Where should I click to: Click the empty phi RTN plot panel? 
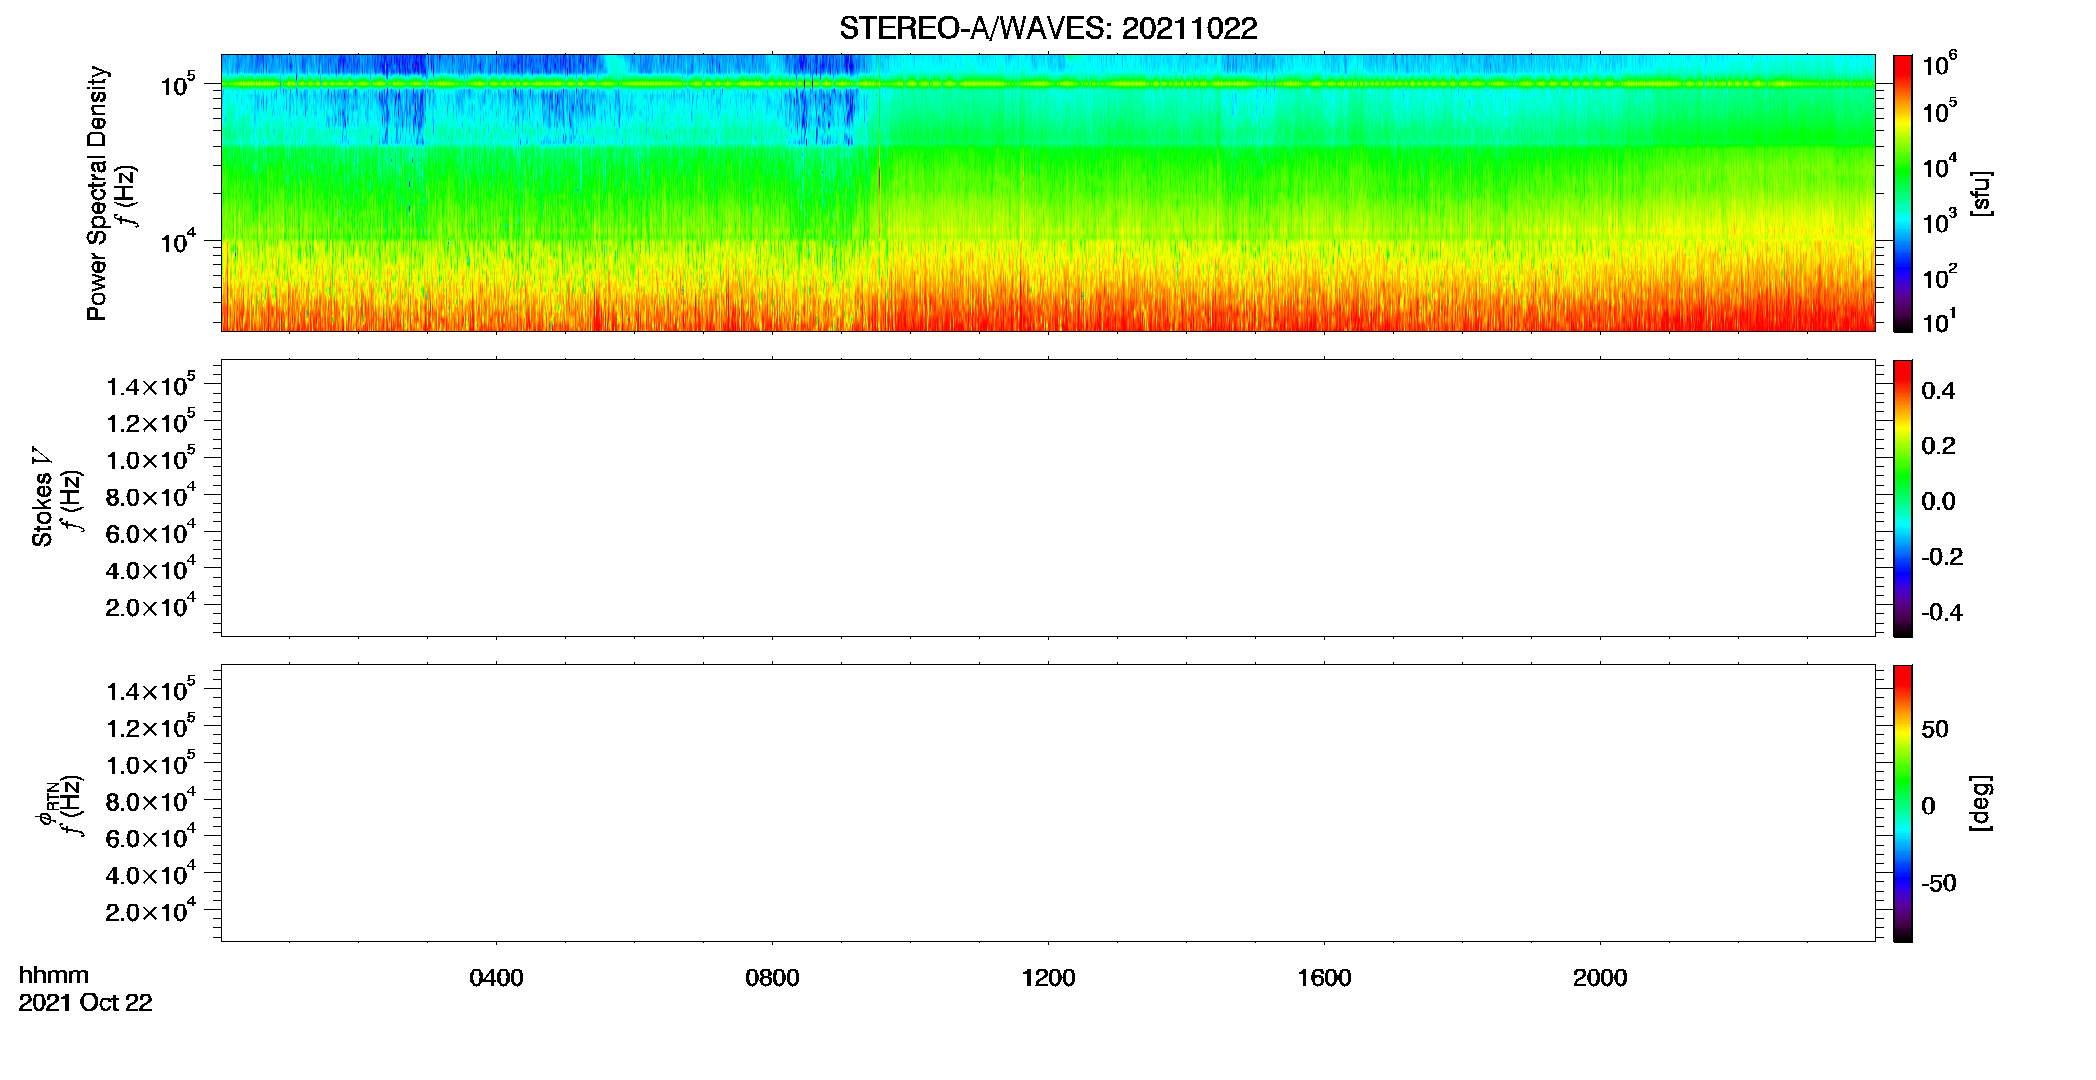(1048, 803)
